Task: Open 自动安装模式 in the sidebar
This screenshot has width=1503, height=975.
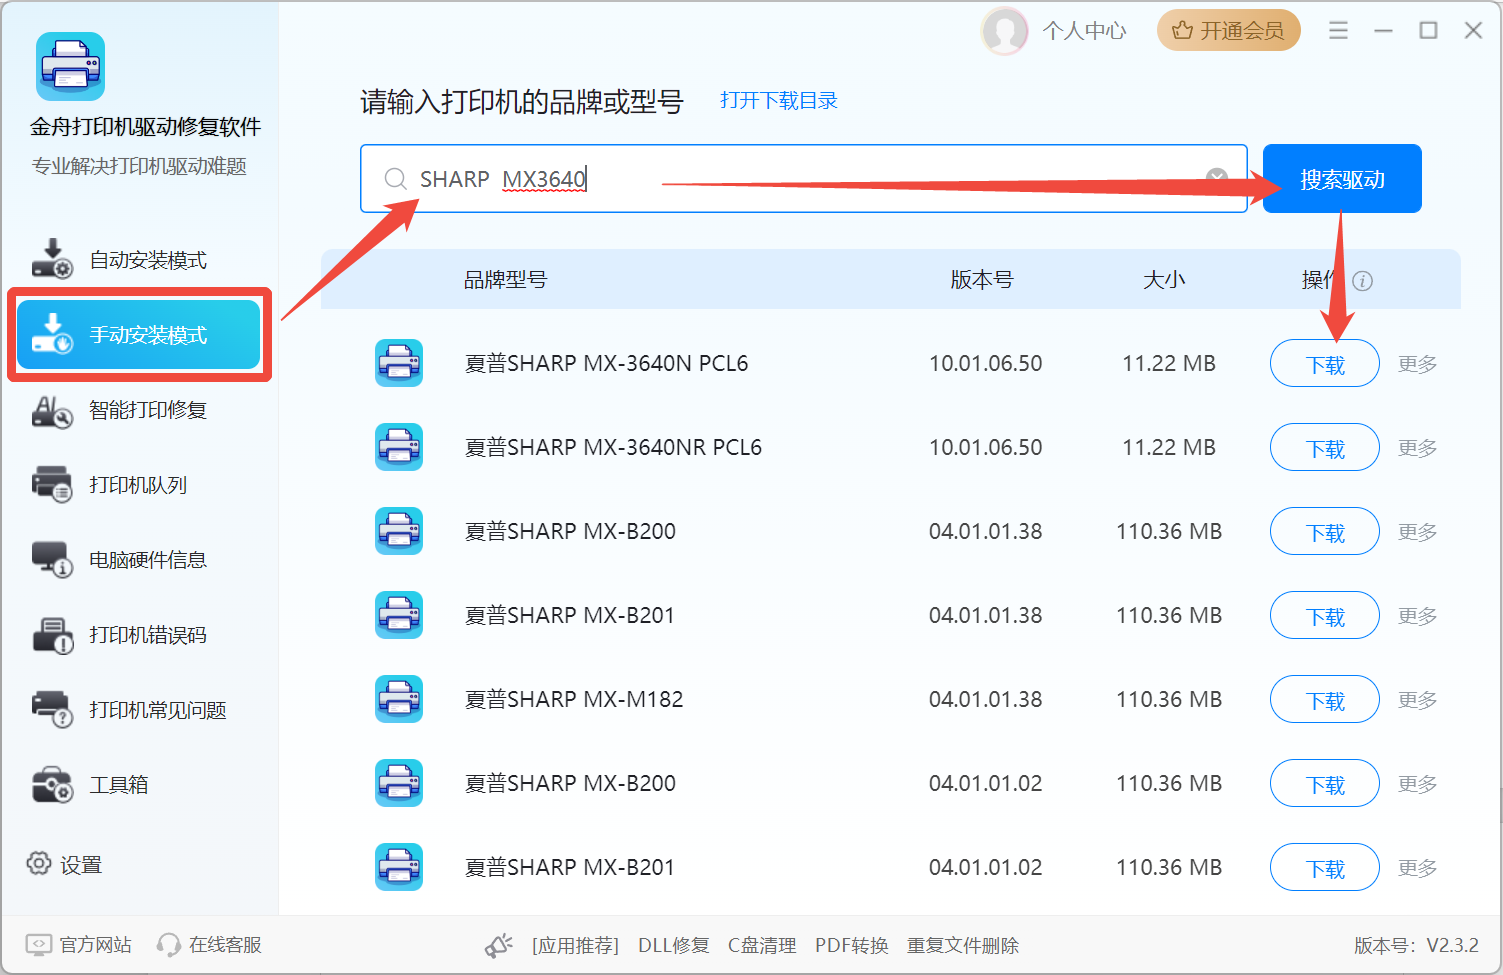Action: coord(138,260)
